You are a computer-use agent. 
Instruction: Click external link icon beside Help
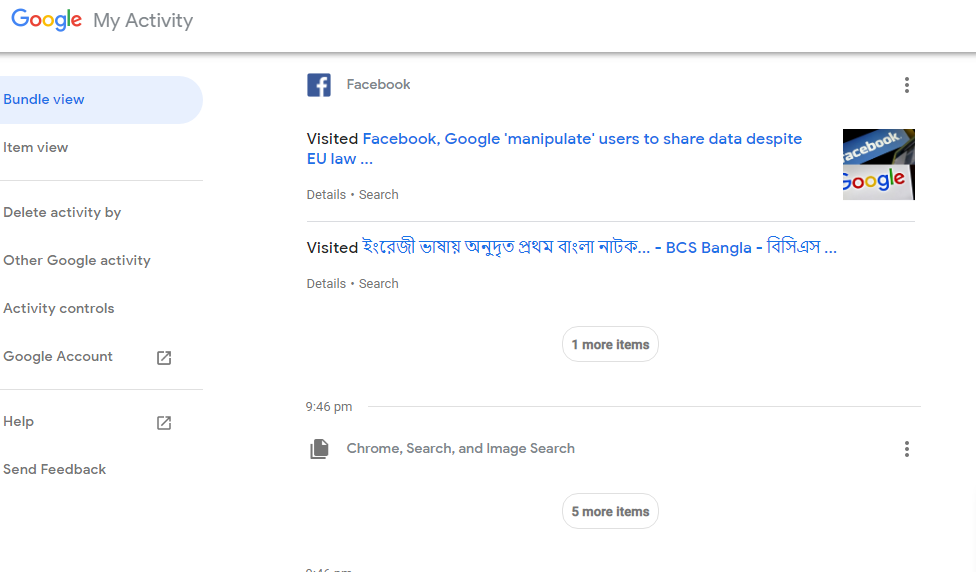click(x=164, y=422)
